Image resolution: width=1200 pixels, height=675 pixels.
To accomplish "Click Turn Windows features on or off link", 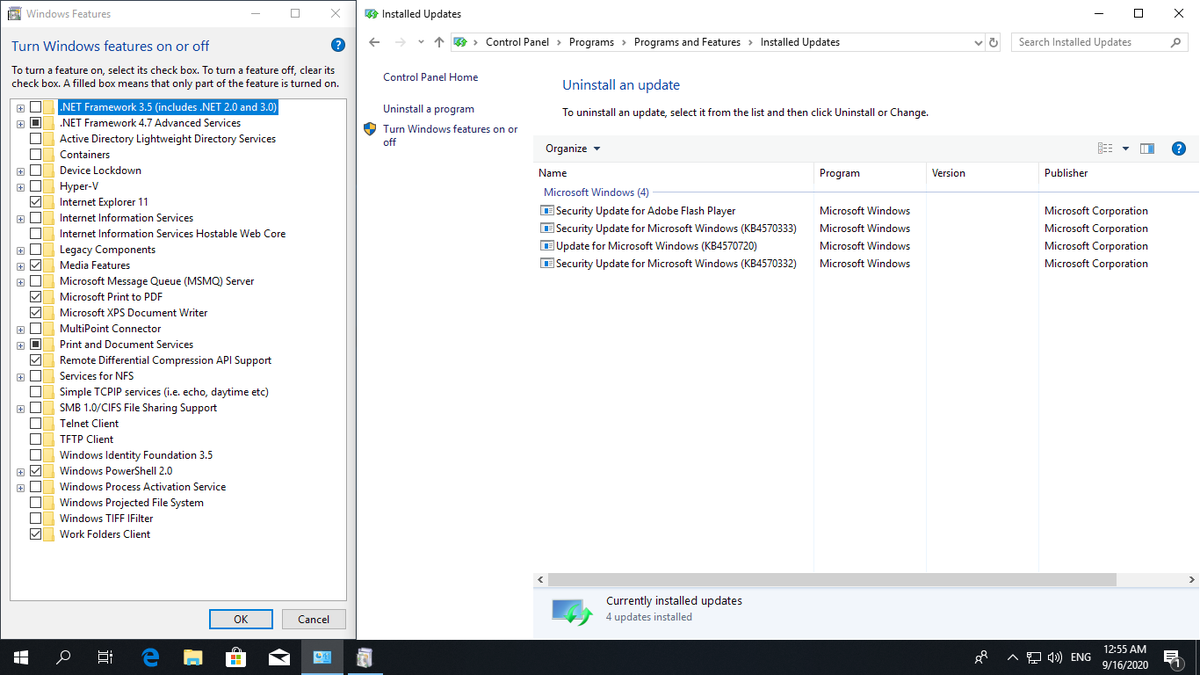I will coord(450,135).
